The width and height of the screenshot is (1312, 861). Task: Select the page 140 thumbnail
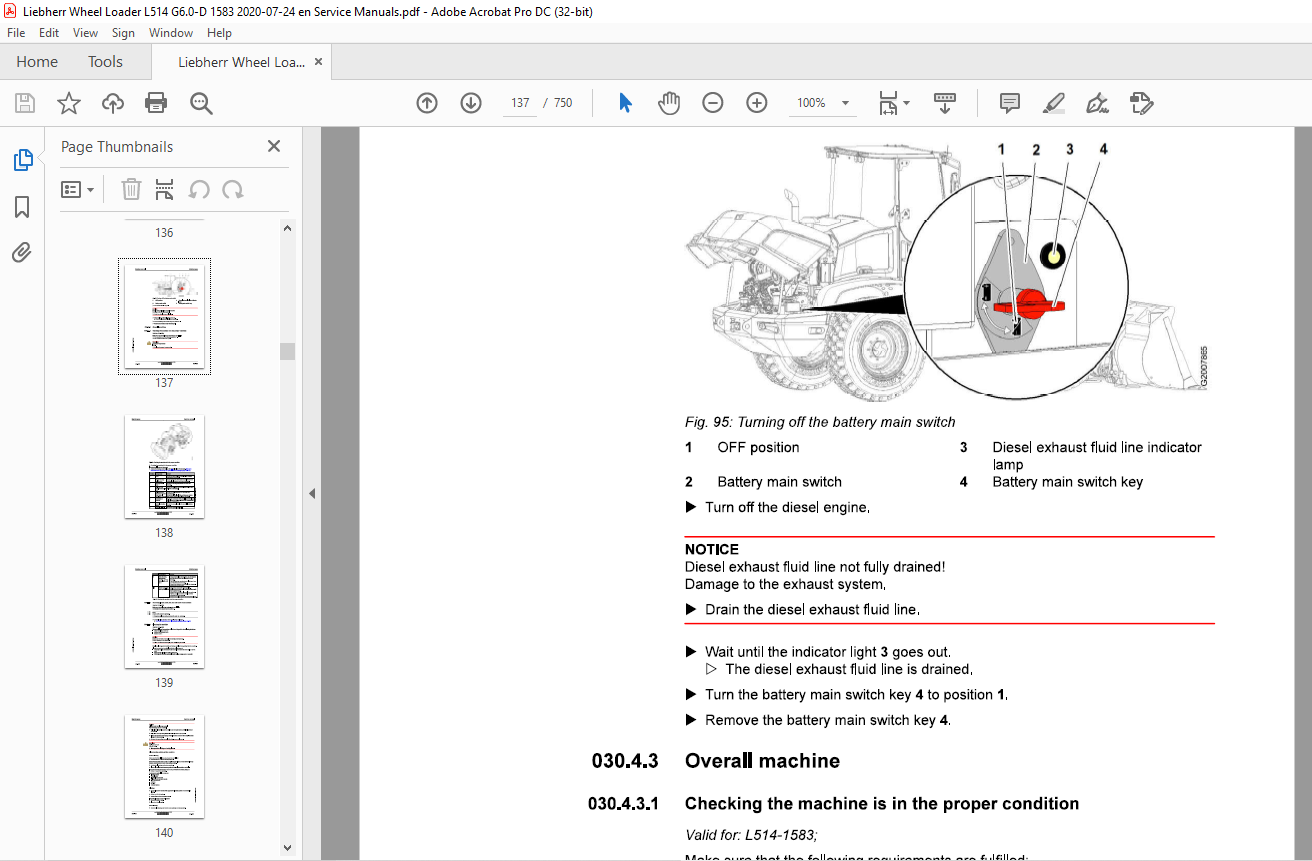coord(164,767)
